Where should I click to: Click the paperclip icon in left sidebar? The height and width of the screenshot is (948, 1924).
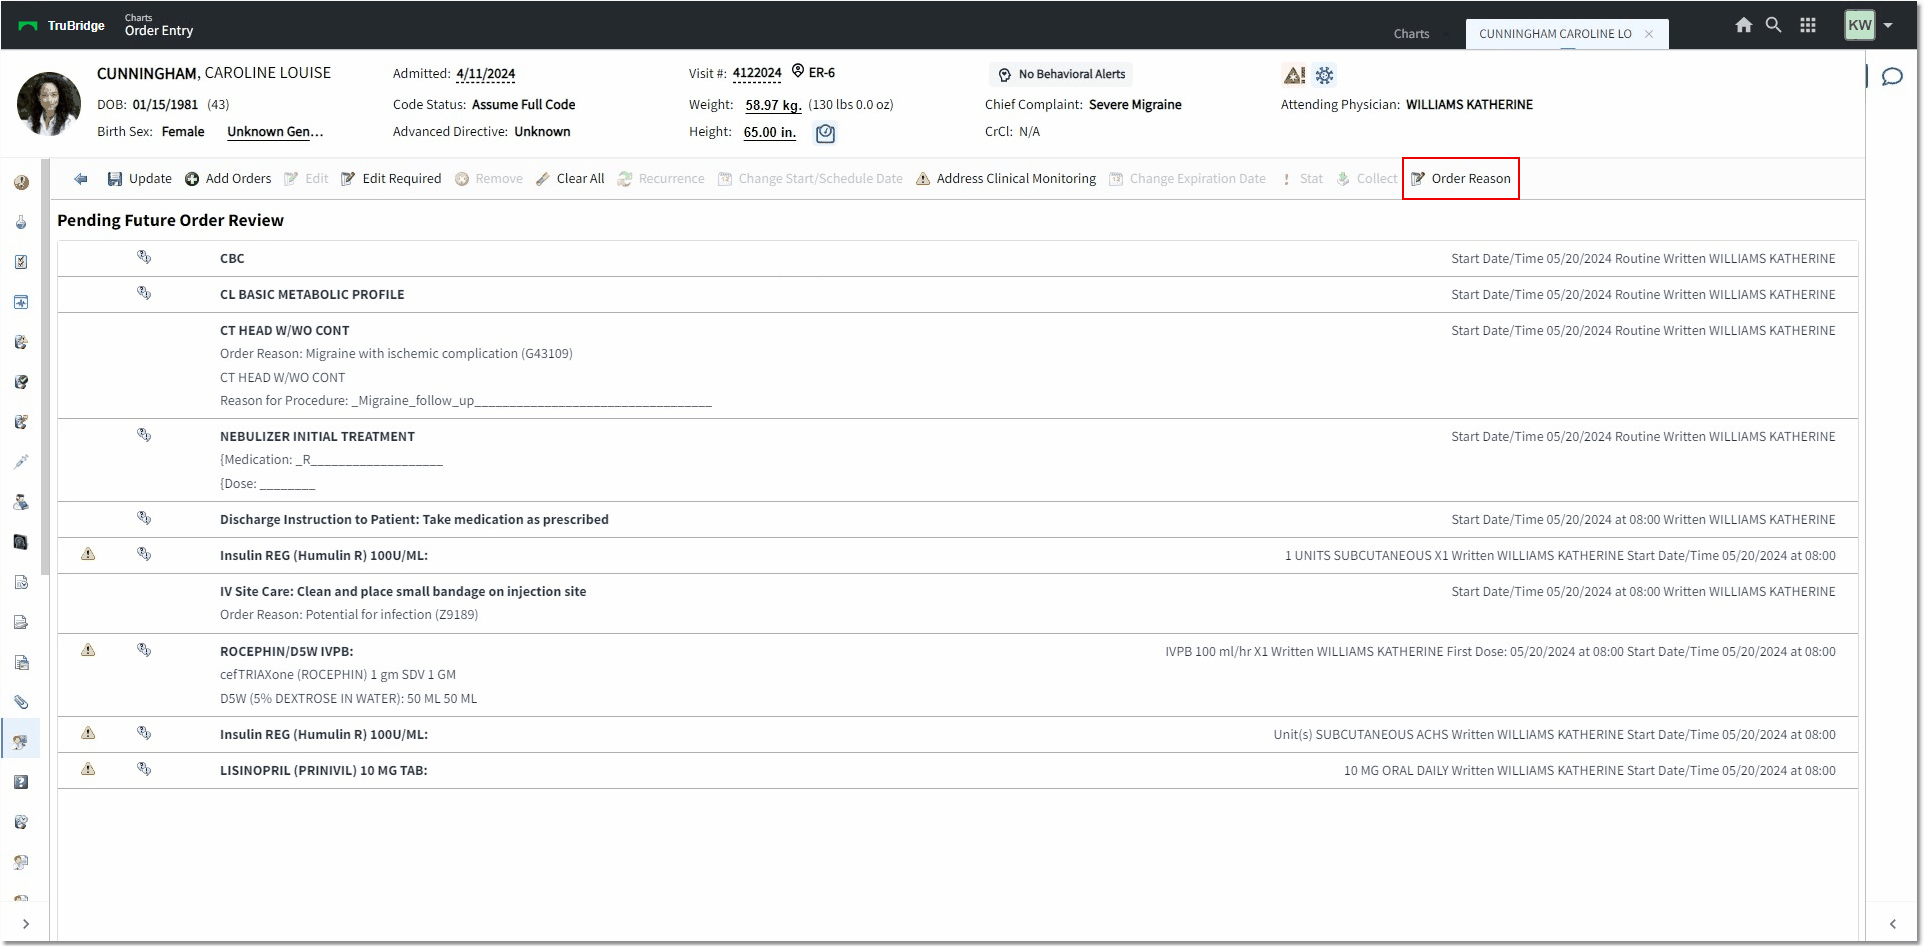tap(21, 702)
